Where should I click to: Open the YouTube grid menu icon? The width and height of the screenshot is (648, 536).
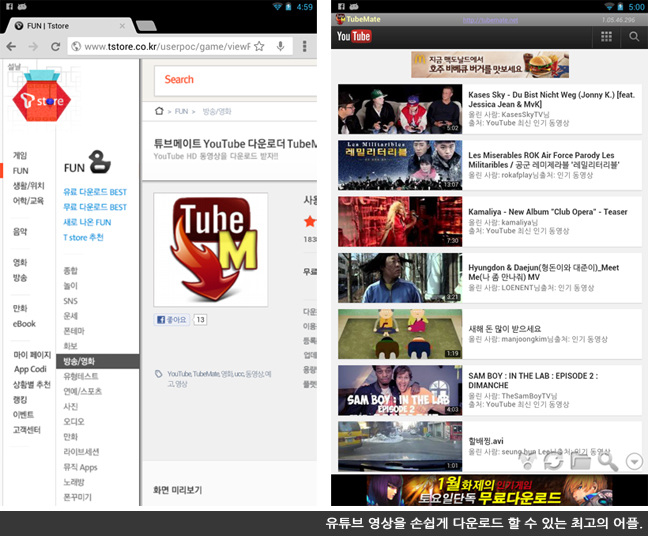click(x=606, y=36)
